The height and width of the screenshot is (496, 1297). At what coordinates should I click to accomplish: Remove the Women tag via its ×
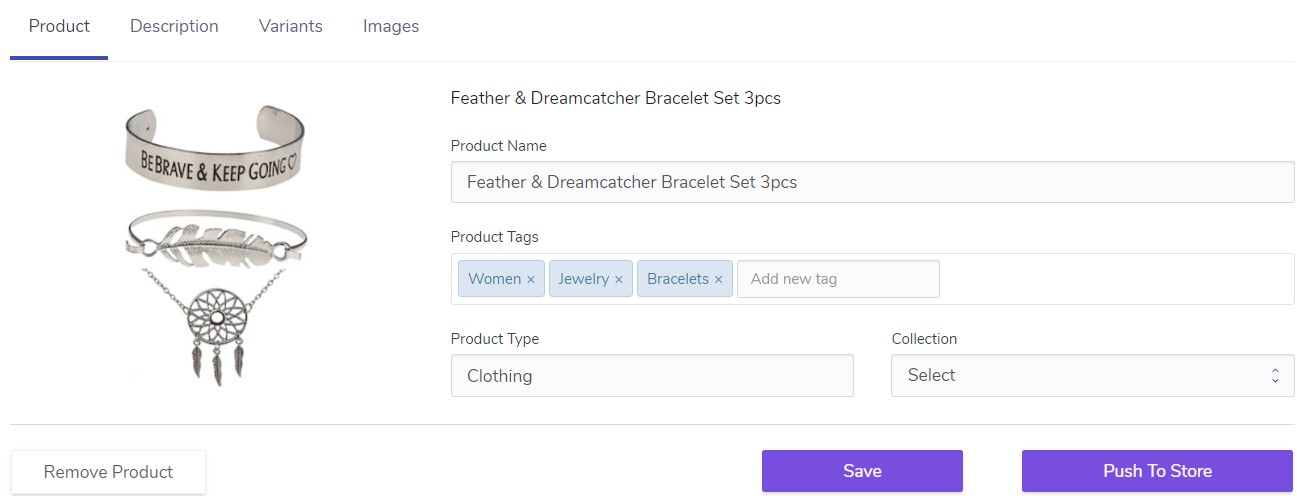pos(531,280)
